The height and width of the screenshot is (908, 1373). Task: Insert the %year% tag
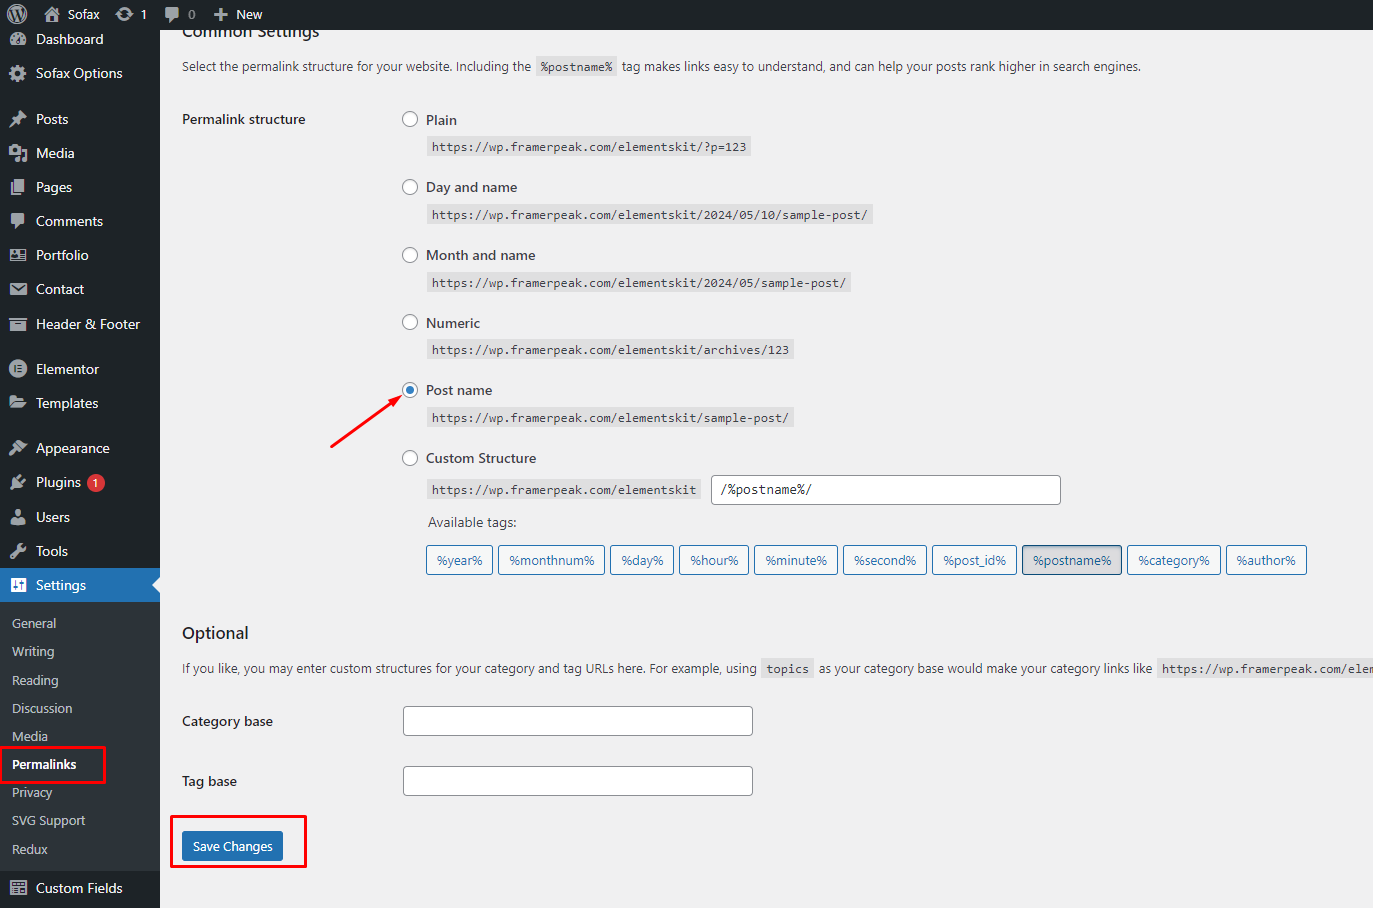(460, 560)
